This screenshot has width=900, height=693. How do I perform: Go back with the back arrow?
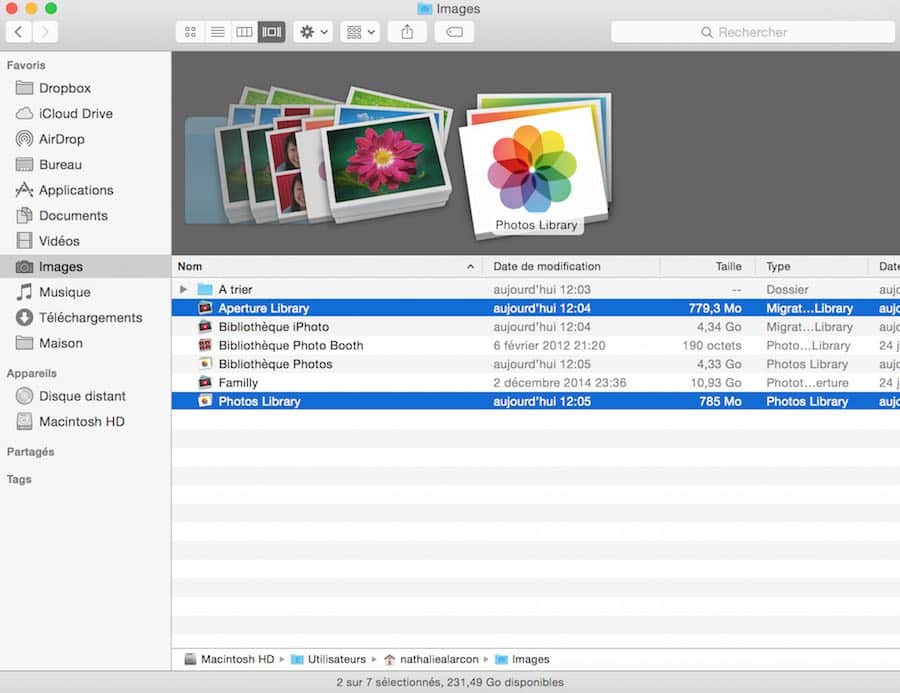point(19,32)
